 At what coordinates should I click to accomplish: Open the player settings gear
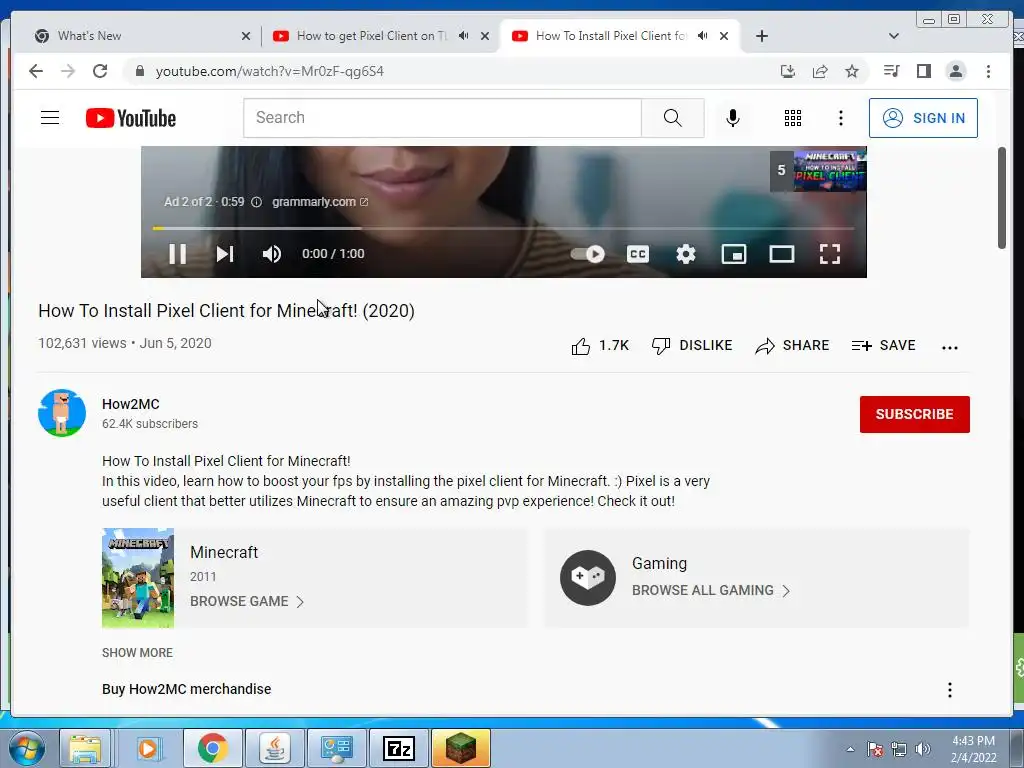pos(686,254)
